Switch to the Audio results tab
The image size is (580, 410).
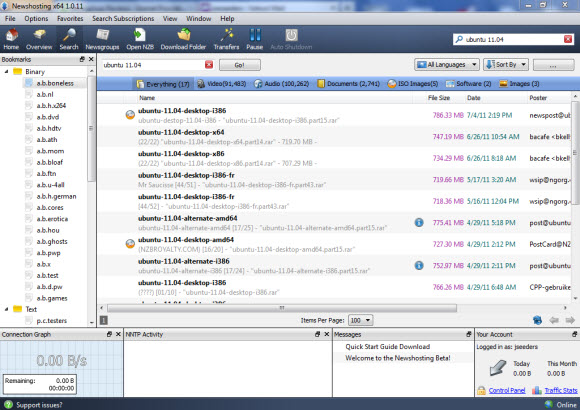[x=281, y=84]
